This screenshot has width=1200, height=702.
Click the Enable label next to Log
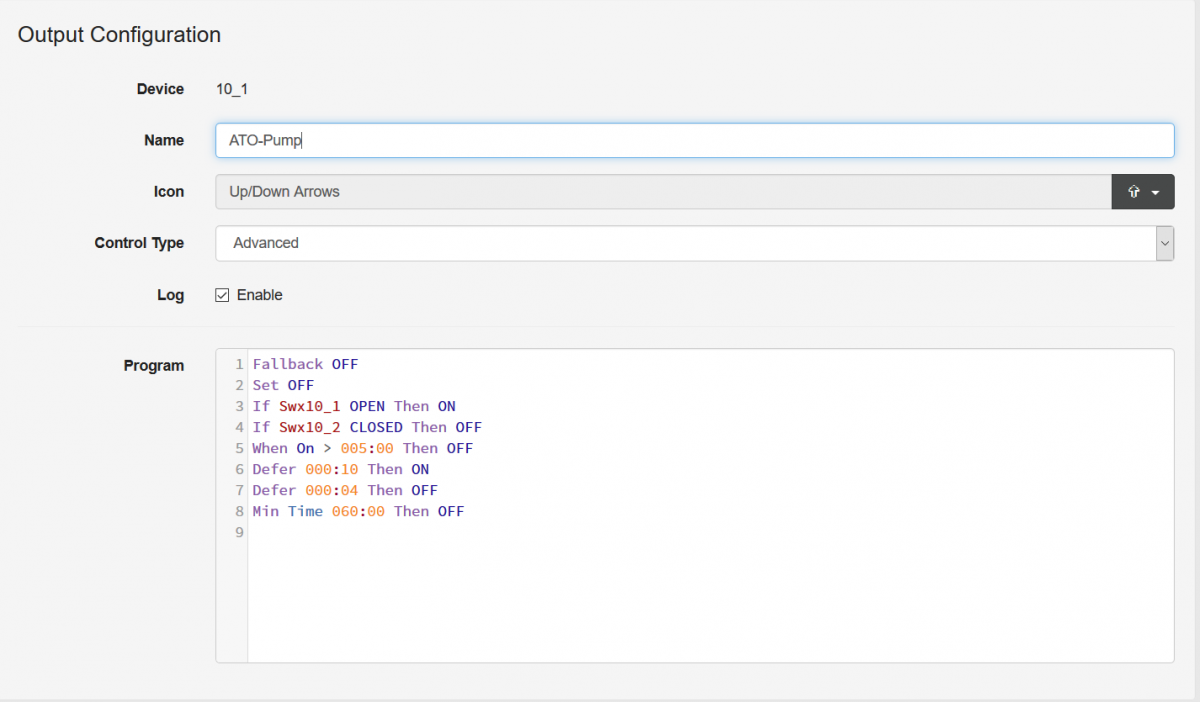(x=259, y=295)
